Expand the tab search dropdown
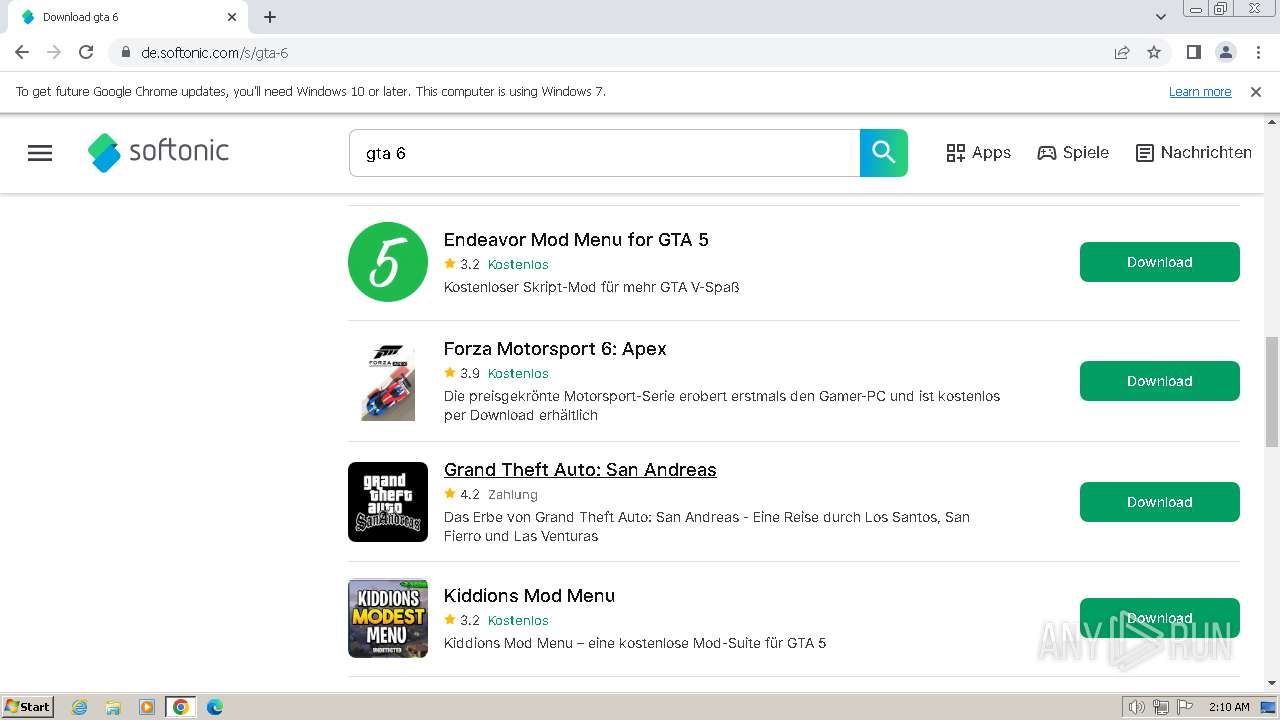Screen dimensions: 1280x720 1161,17
